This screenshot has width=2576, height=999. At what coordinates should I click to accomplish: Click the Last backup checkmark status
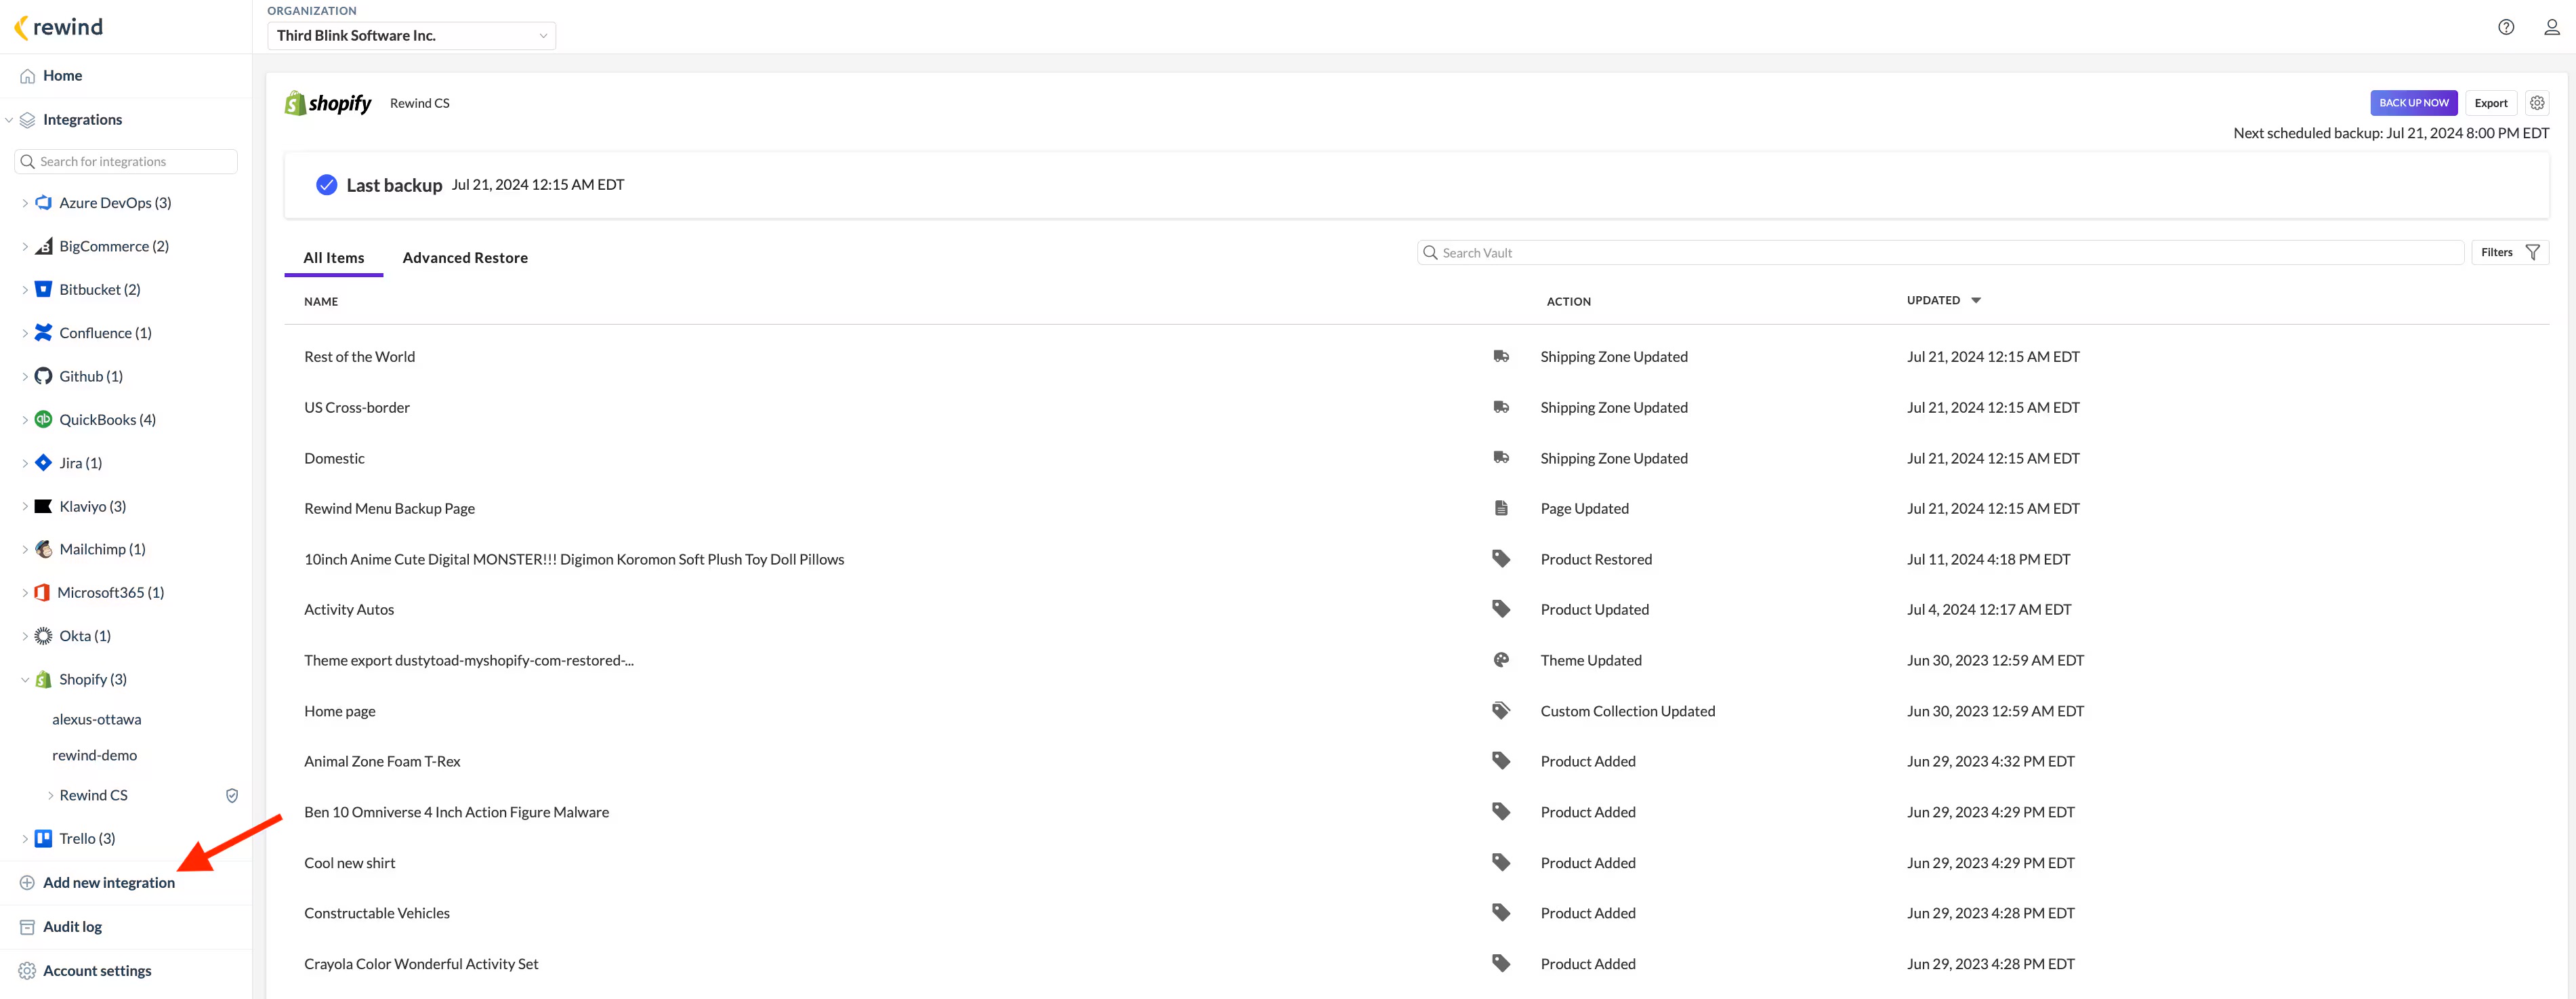pos(326,185)
